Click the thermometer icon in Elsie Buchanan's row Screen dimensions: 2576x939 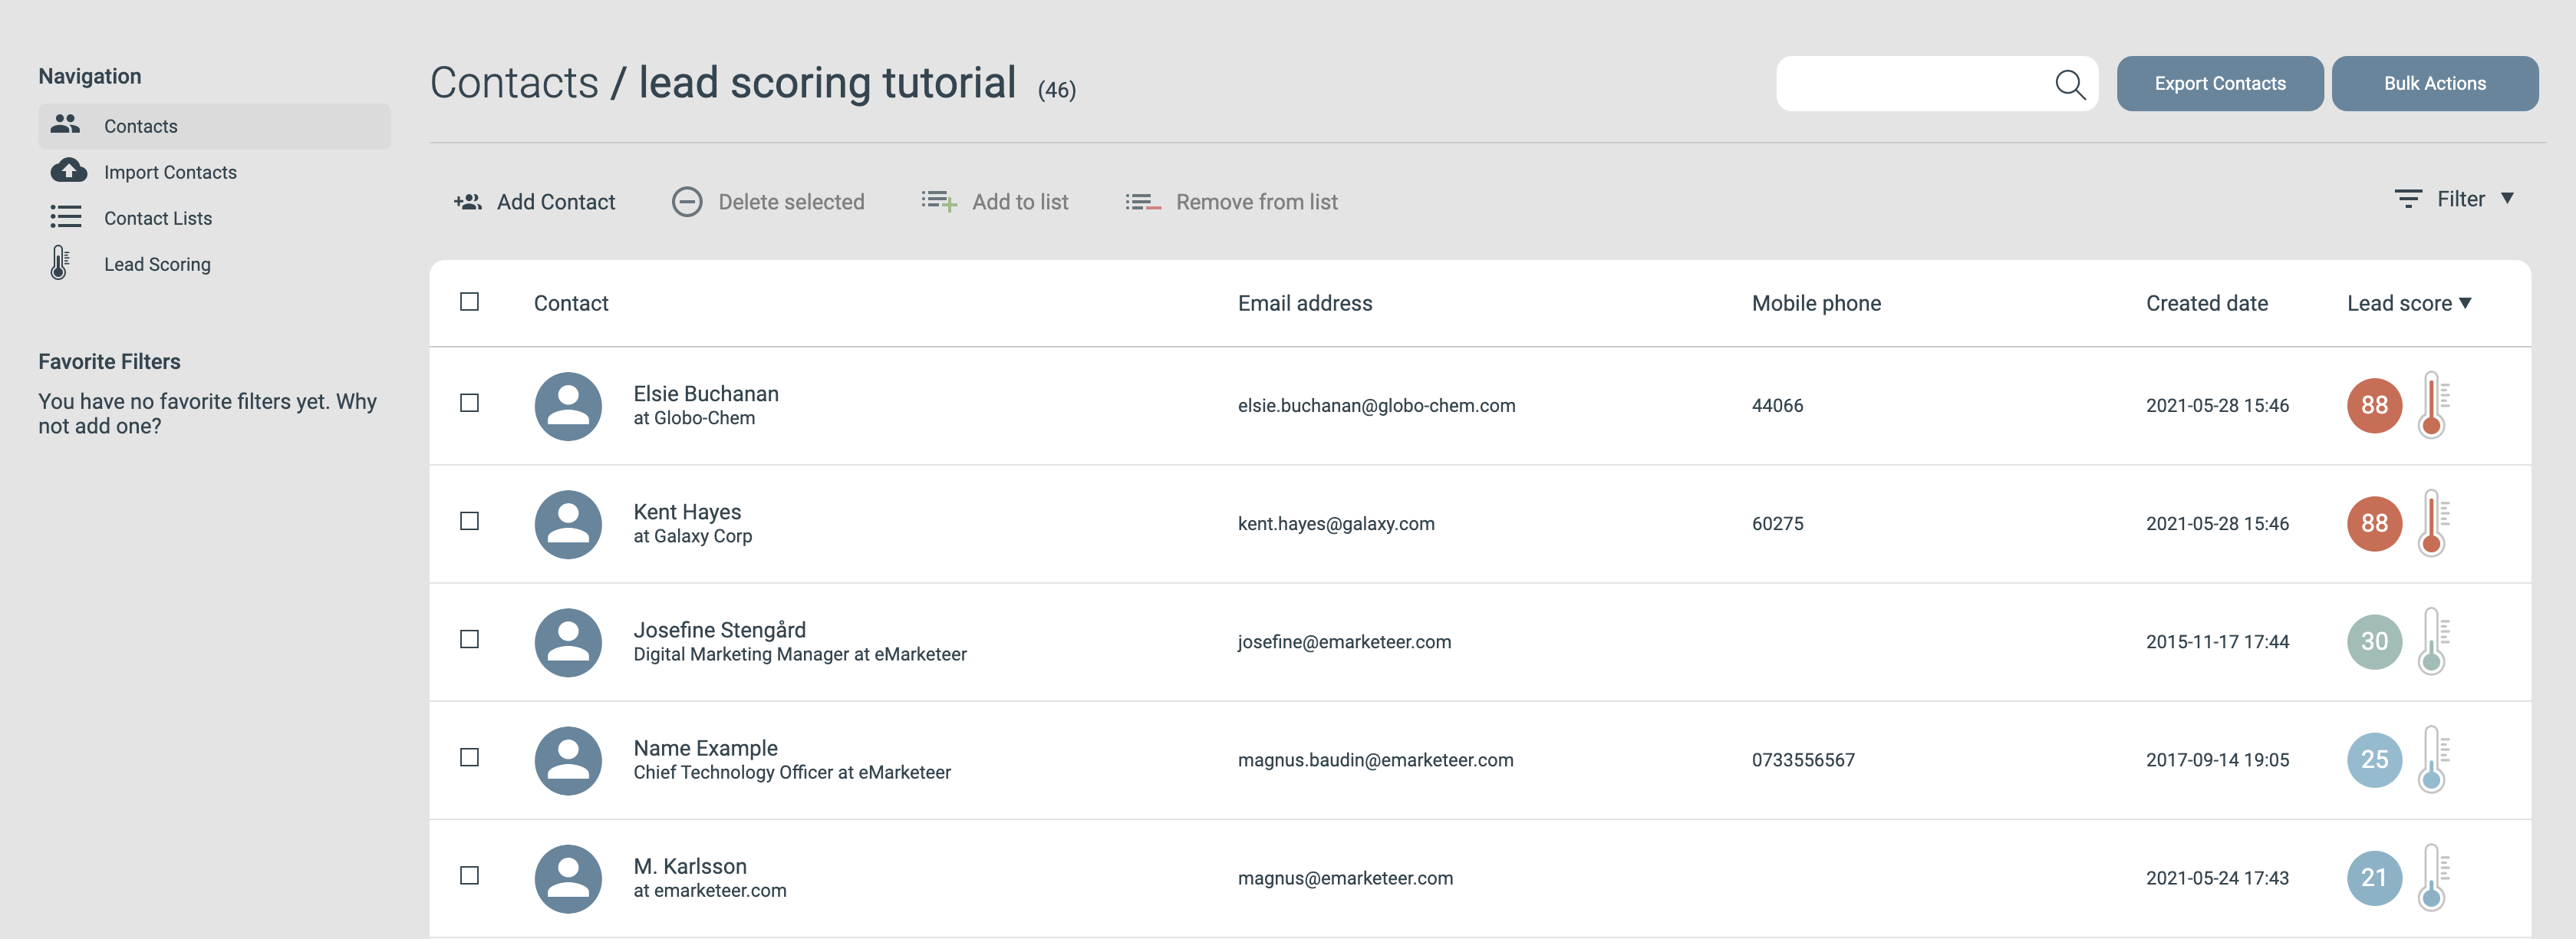click(2433, 405)
